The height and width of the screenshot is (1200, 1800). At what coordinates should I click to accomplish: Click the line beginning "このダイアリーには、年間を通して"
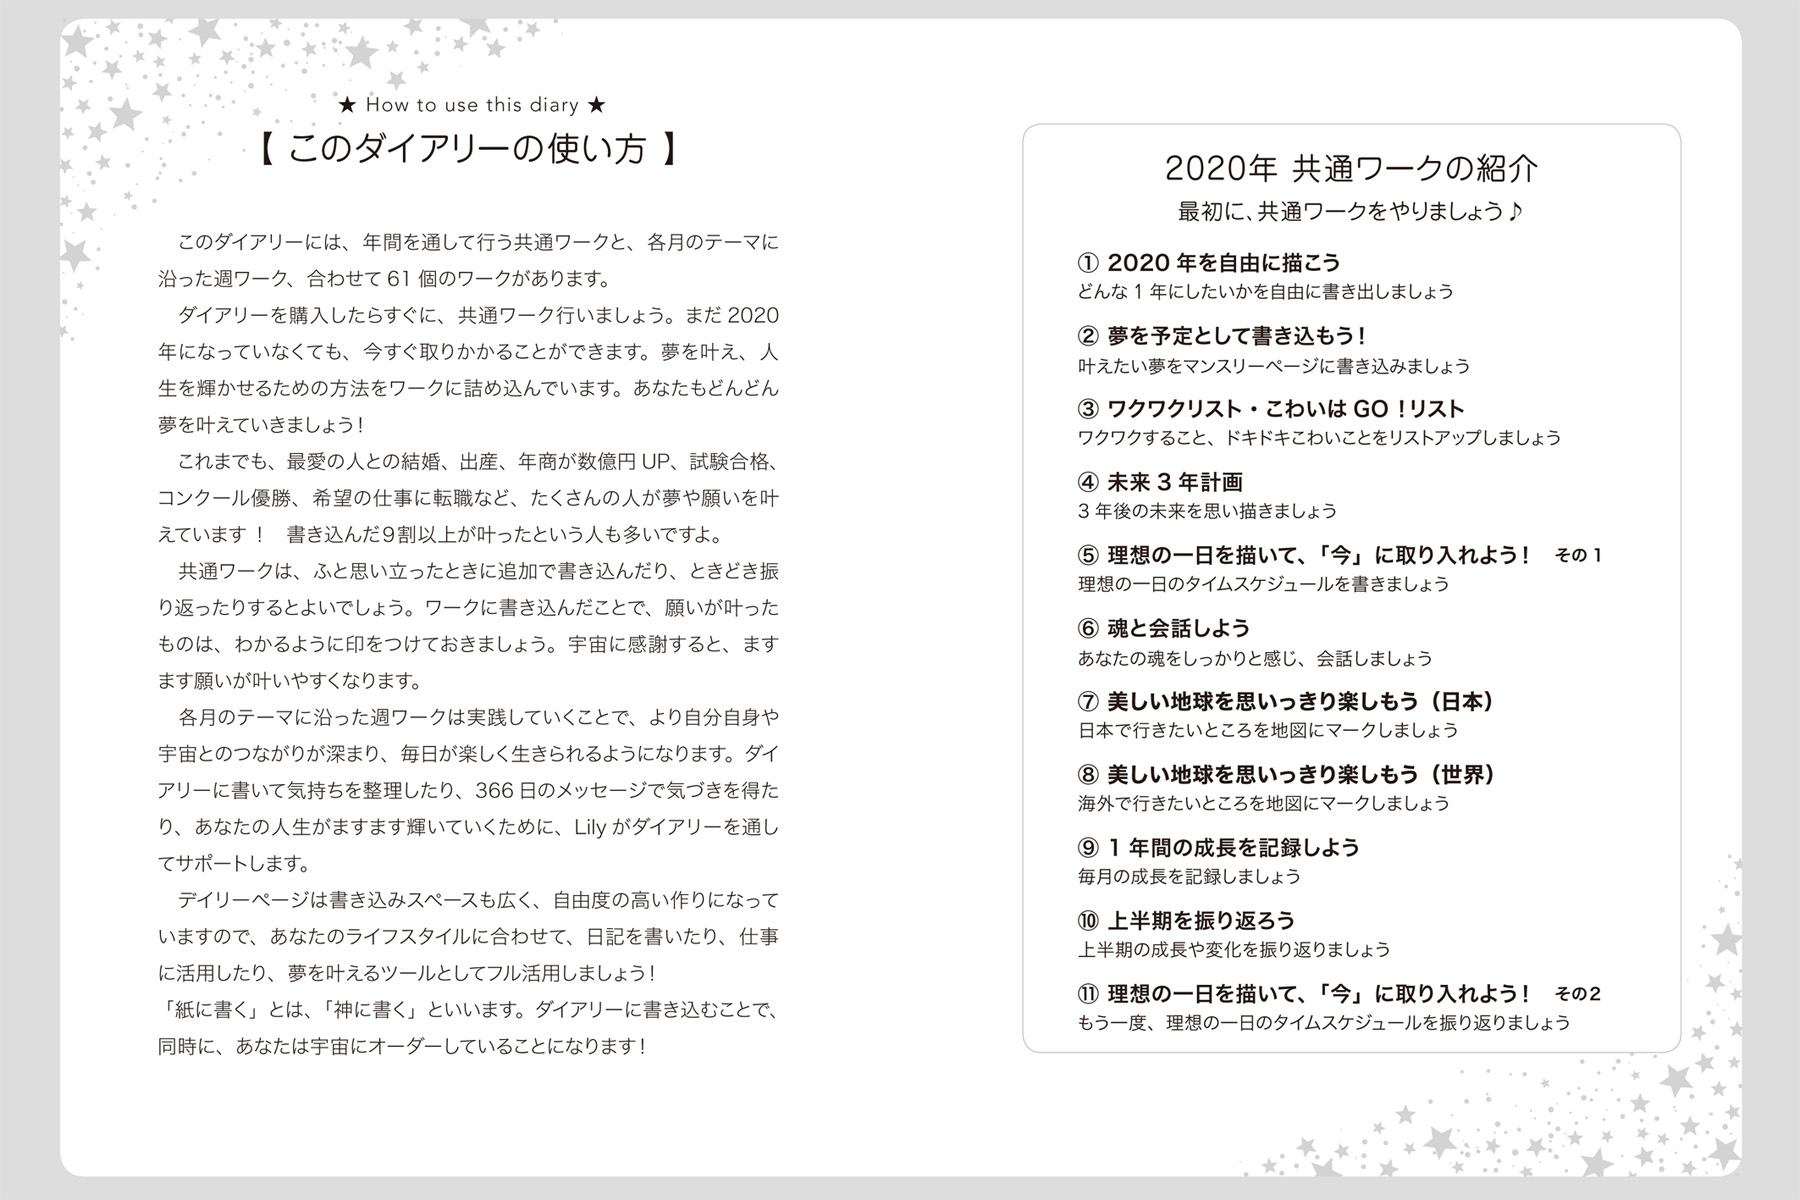[478, 242]
